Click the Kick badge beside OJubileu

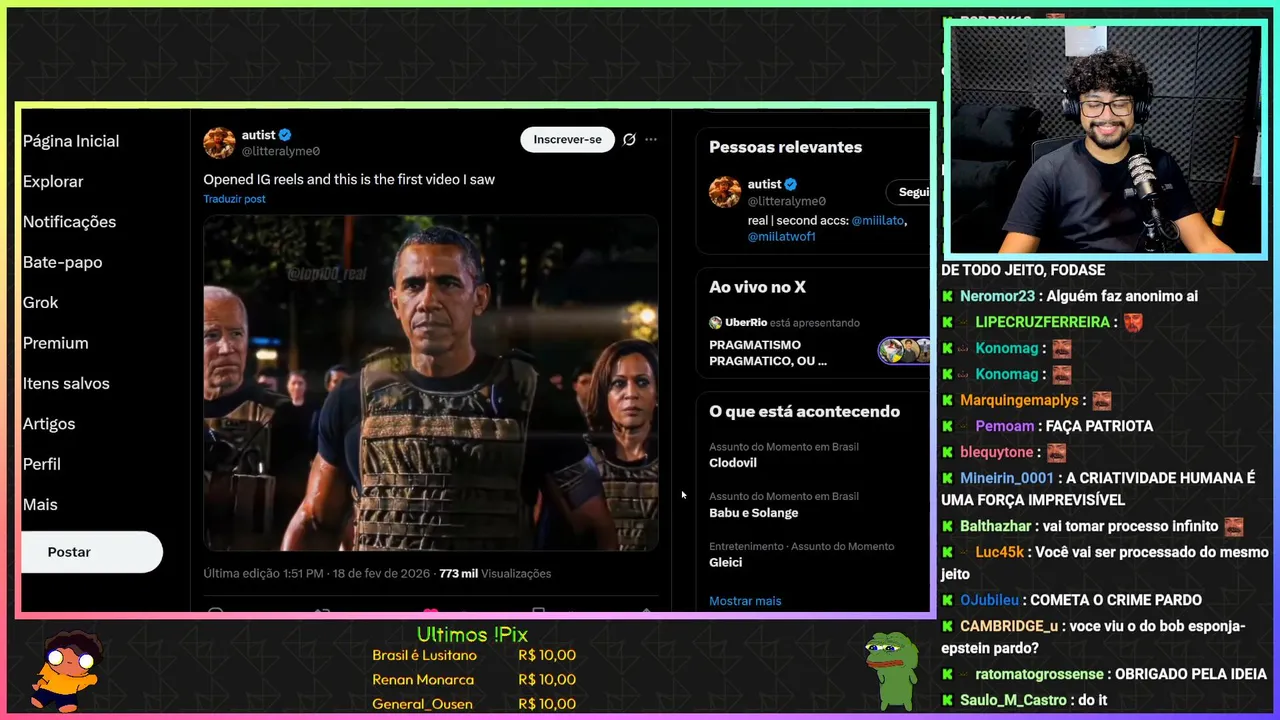(x=947, y=600)
